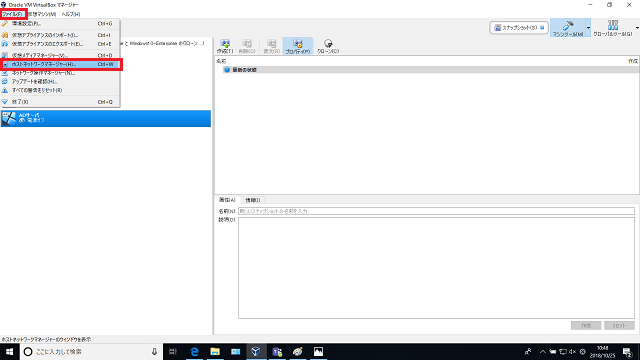The width and height of the screenshot is (640, 360).
Task: Expand the グローバルツール dropdown arrow
Action: coord(637,28)
